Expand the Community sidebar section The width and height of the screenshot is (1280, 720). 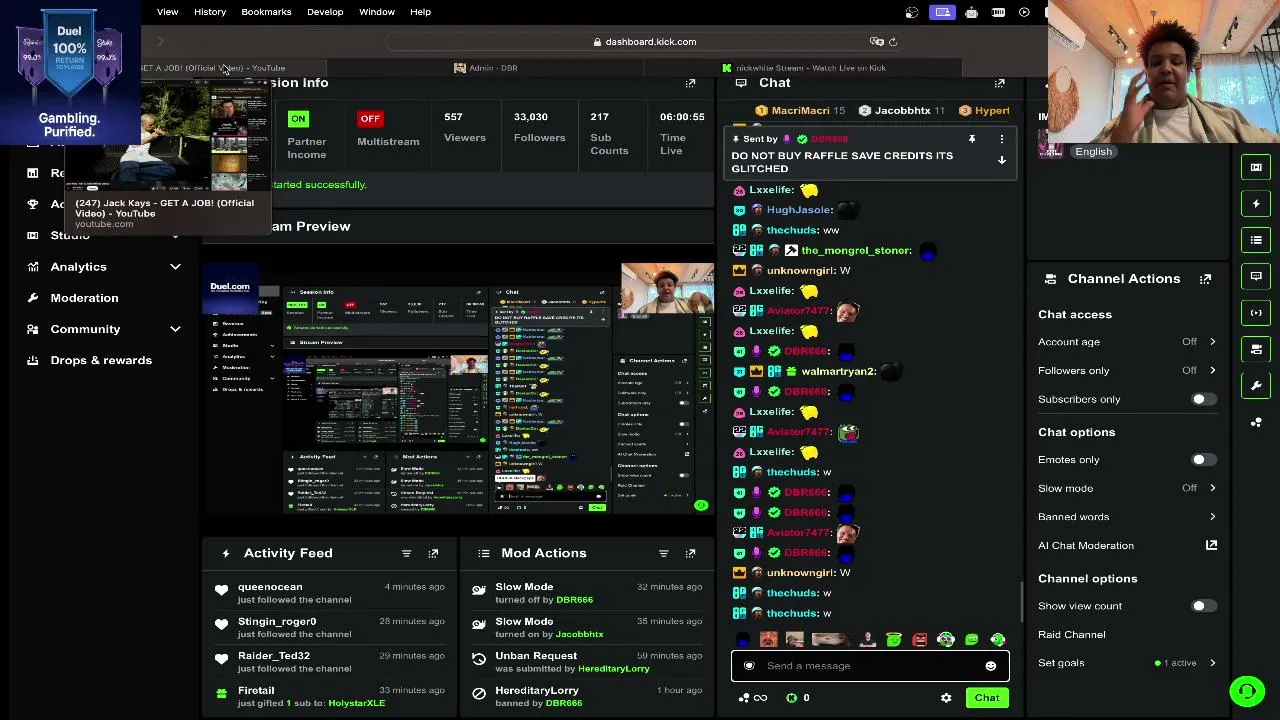point(175,329)
